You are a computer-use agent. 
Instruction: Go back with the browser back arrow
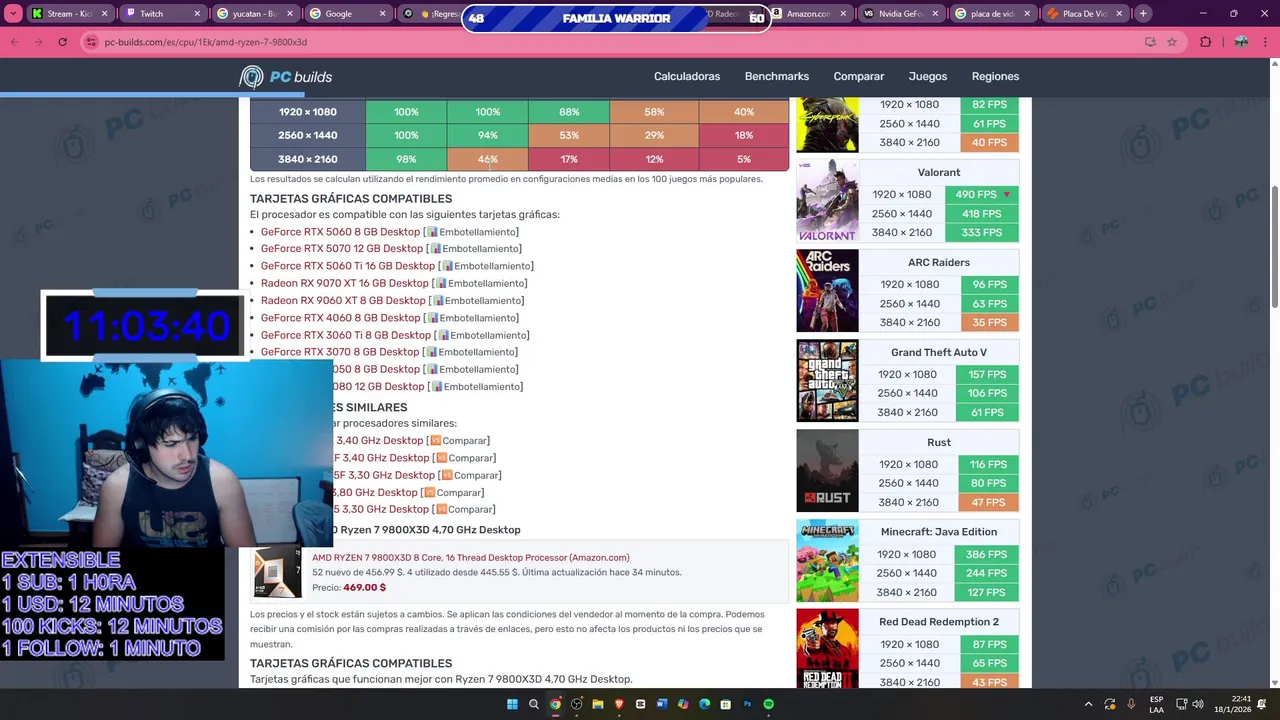(16, 42)
